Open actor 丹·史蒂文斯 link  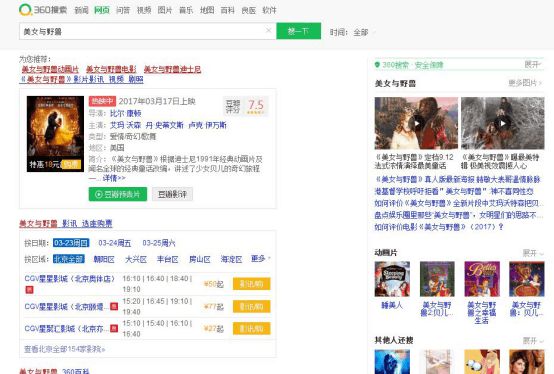[x=165, y=125]
